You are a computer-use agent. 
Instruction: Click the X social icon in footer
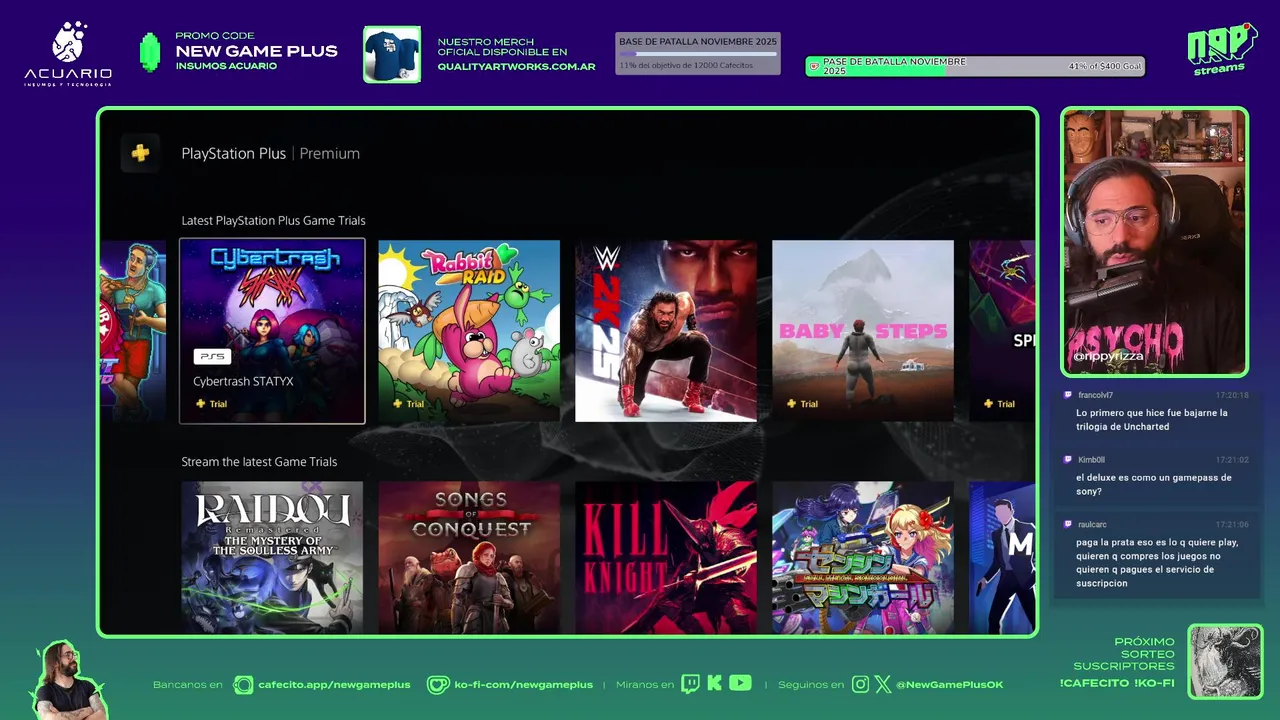tap(883, 685)
